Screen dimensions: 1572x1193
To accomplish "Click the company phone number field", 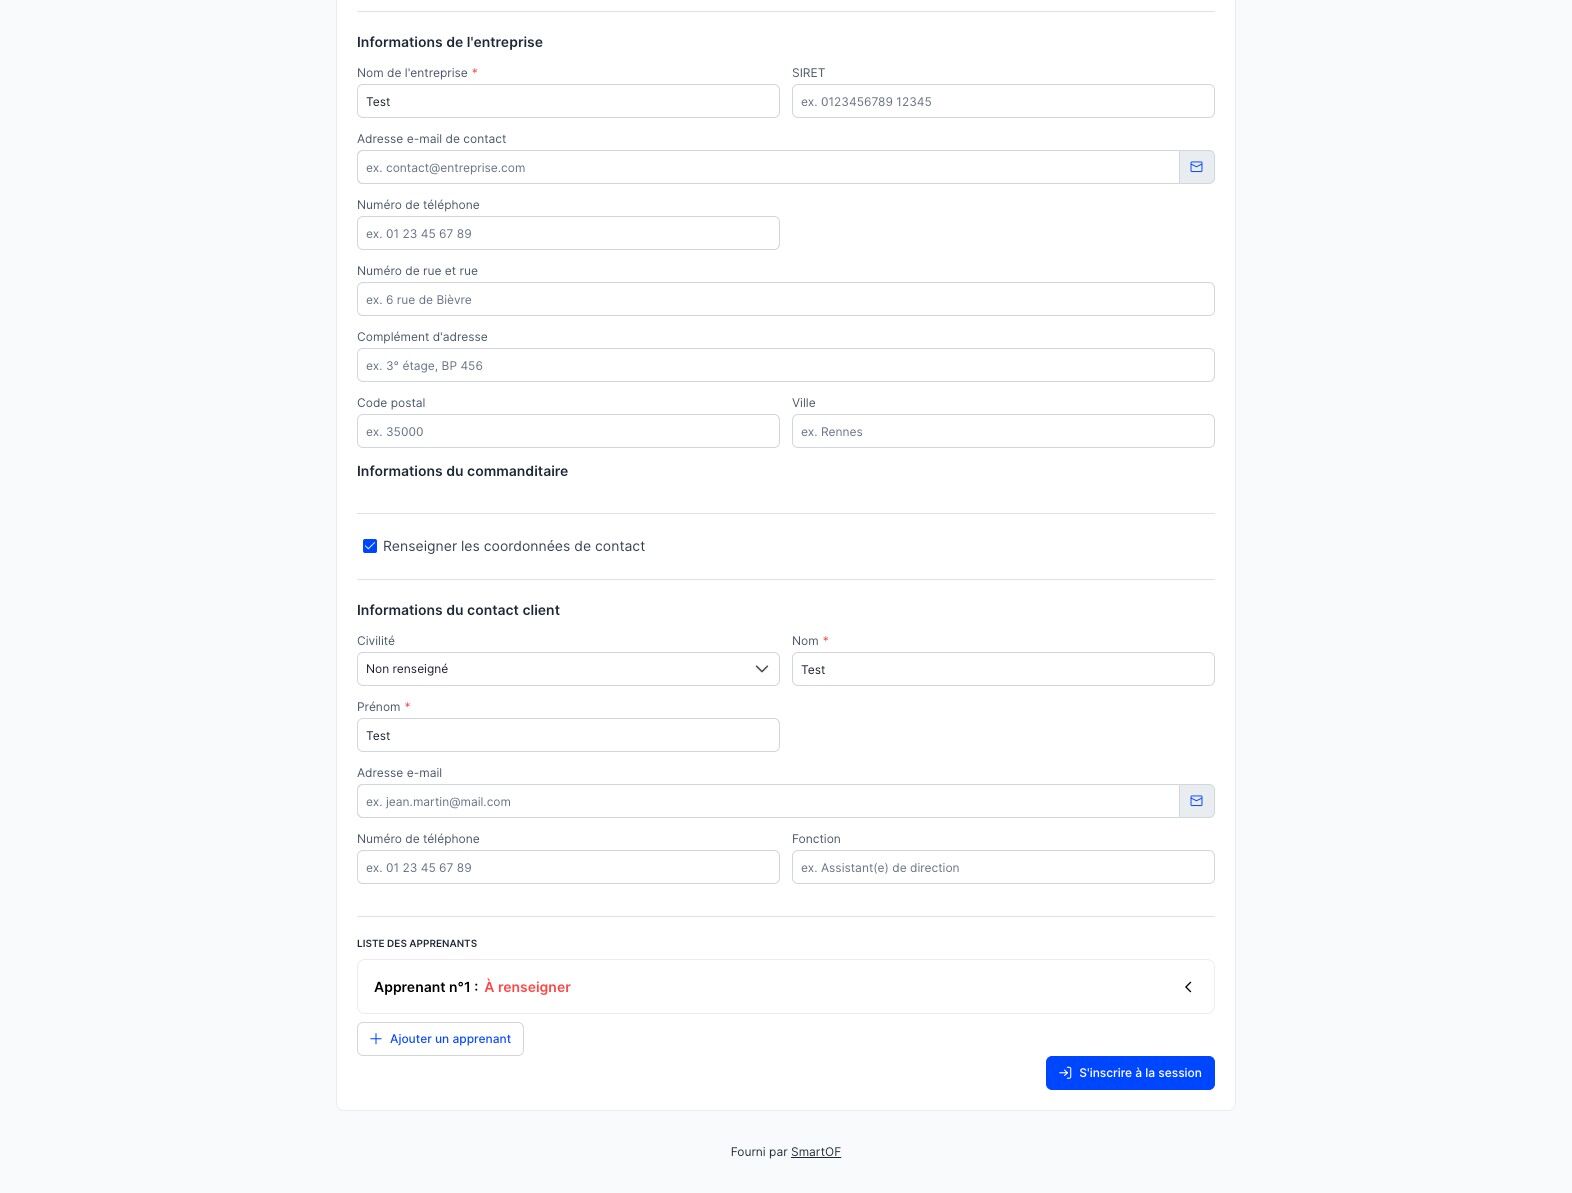I will [568, 233].
